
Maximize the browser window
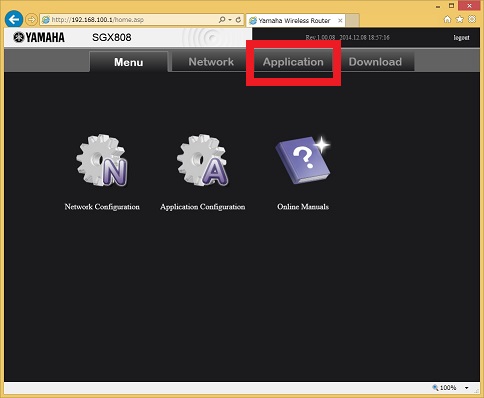pyautogui.click(x=451, y=6)
